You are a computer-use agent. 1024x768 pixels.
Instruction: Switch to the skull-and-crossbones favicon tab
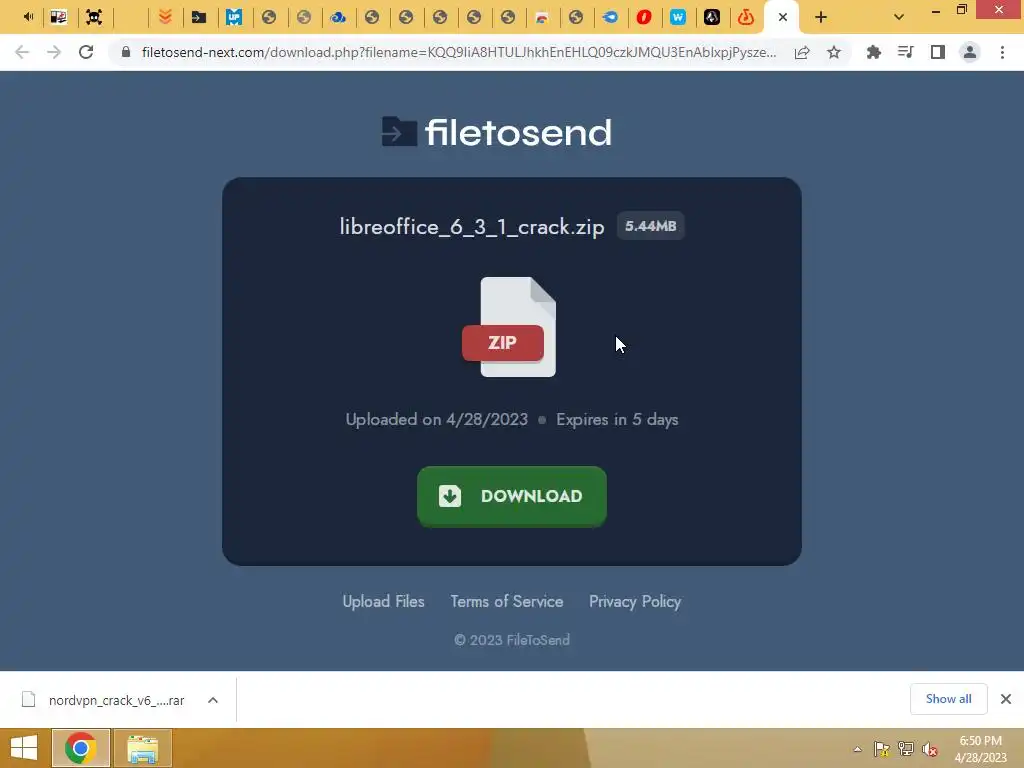click(94, 18)
